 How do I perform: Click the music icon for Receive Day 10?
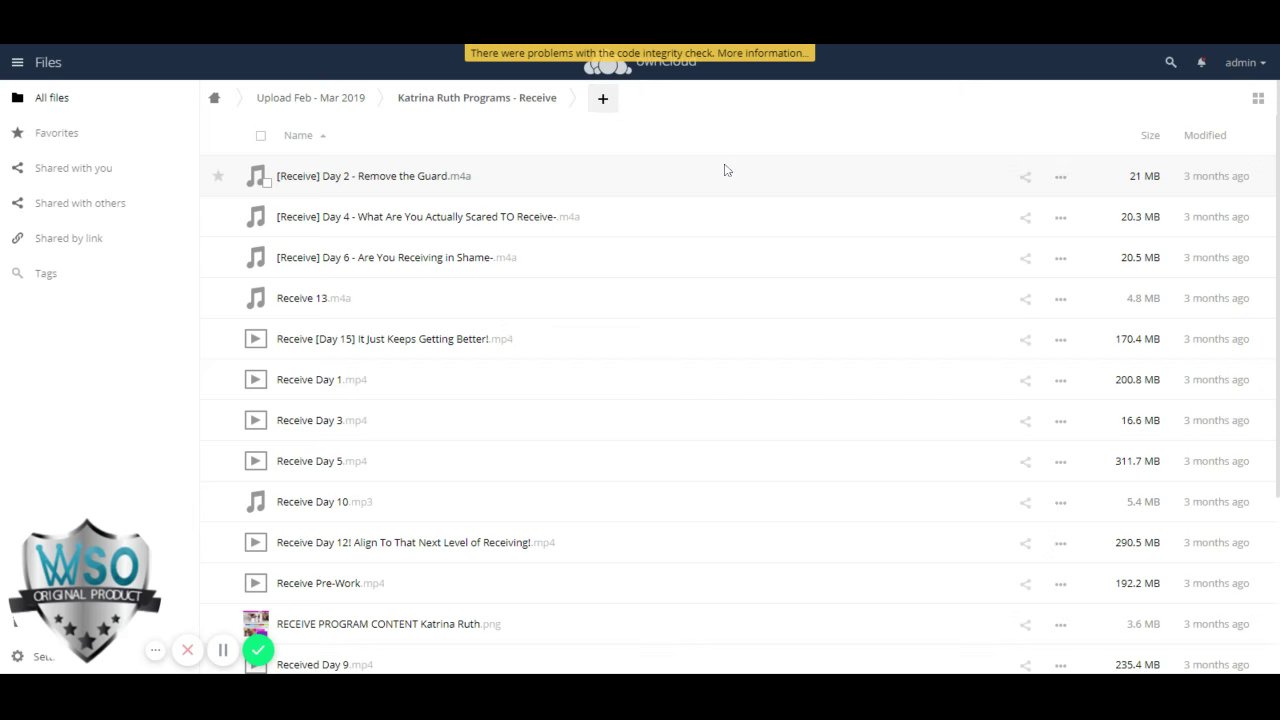tap(256, 502)
